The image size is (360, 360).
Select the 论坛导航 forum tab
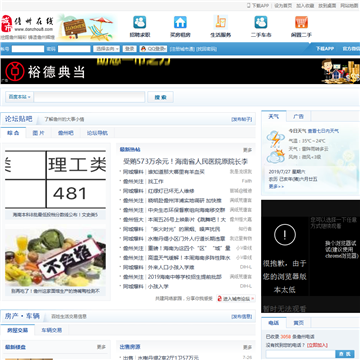[x=97, y=133]
